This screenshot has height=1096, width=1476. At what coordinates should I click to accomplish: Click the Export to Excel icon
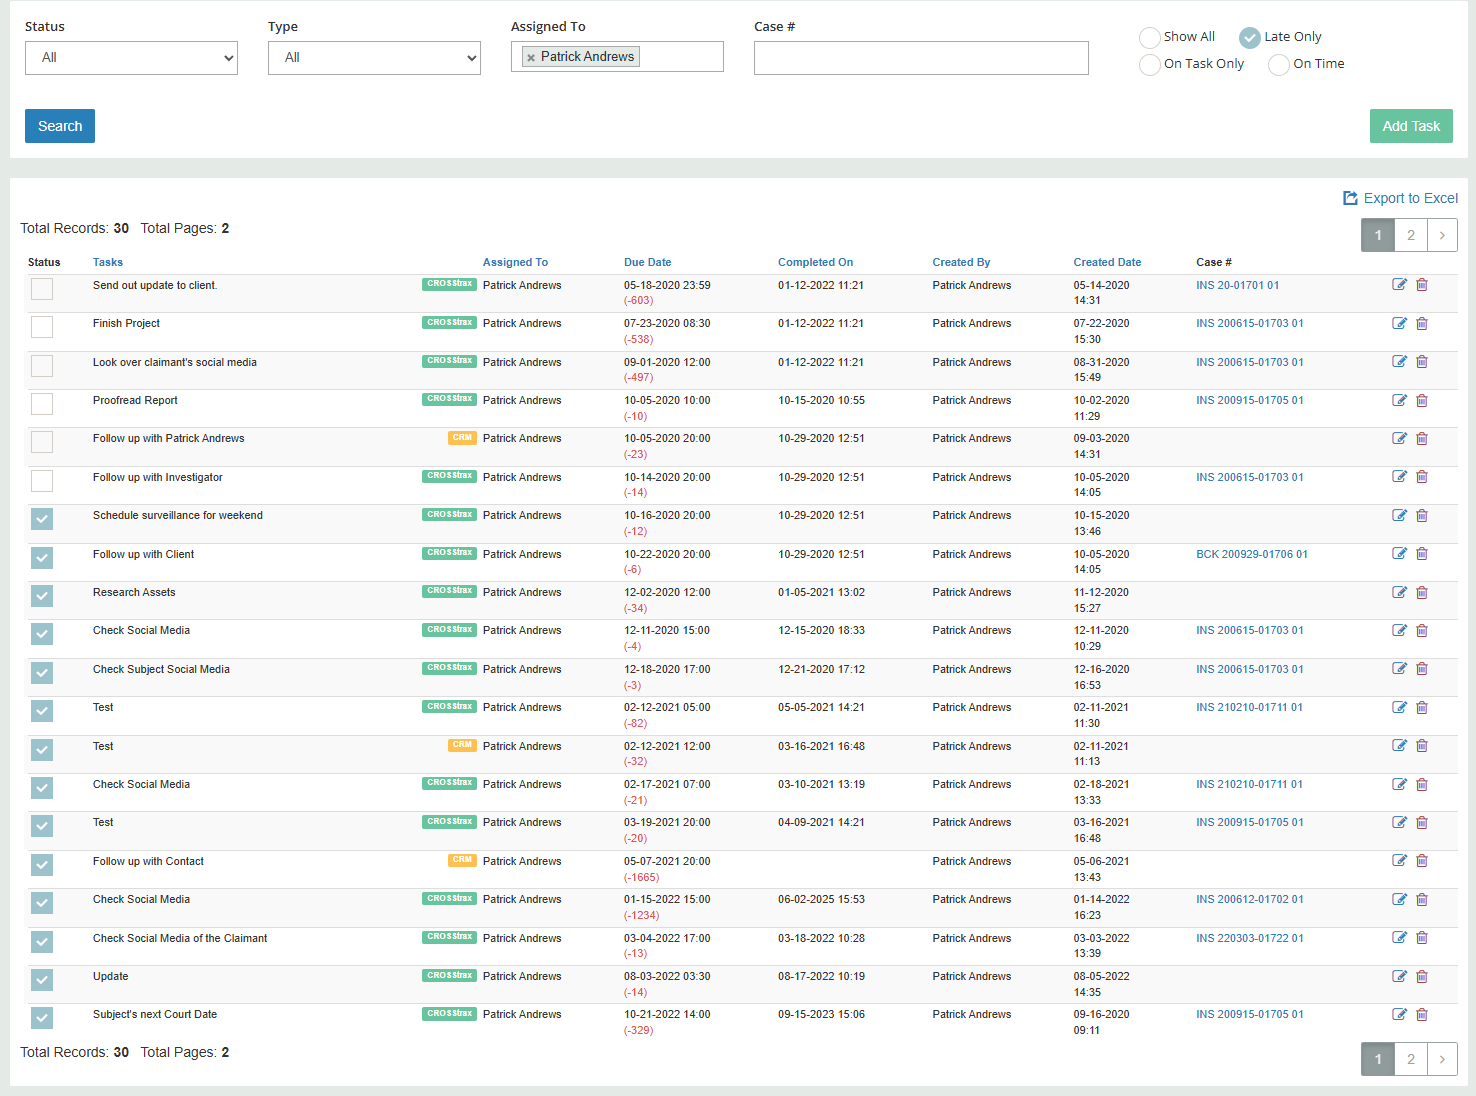[x=1350, y=198]
